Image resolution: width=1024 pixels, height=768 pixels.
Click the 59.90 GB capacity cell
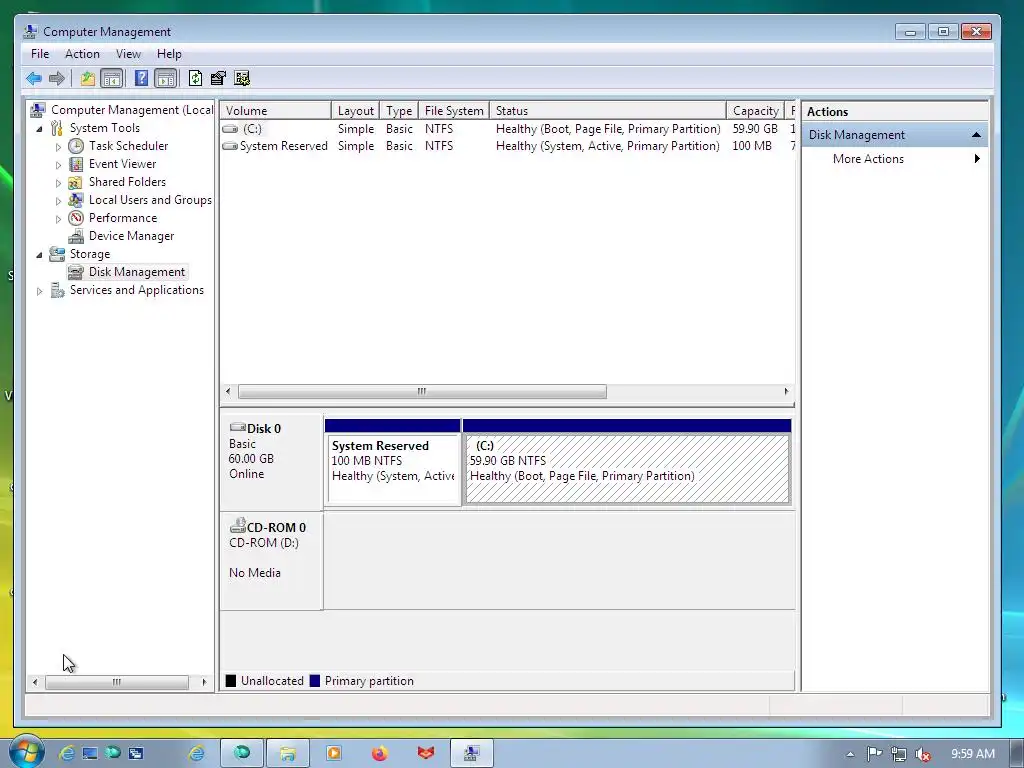click(755, 129)
